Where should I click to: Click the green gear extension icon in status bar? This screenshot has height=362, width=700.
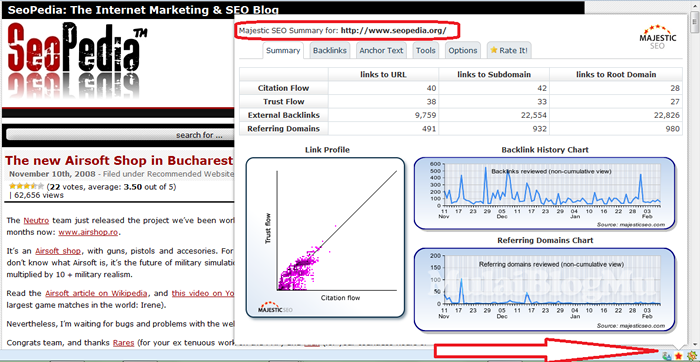[x=692, y=356]
